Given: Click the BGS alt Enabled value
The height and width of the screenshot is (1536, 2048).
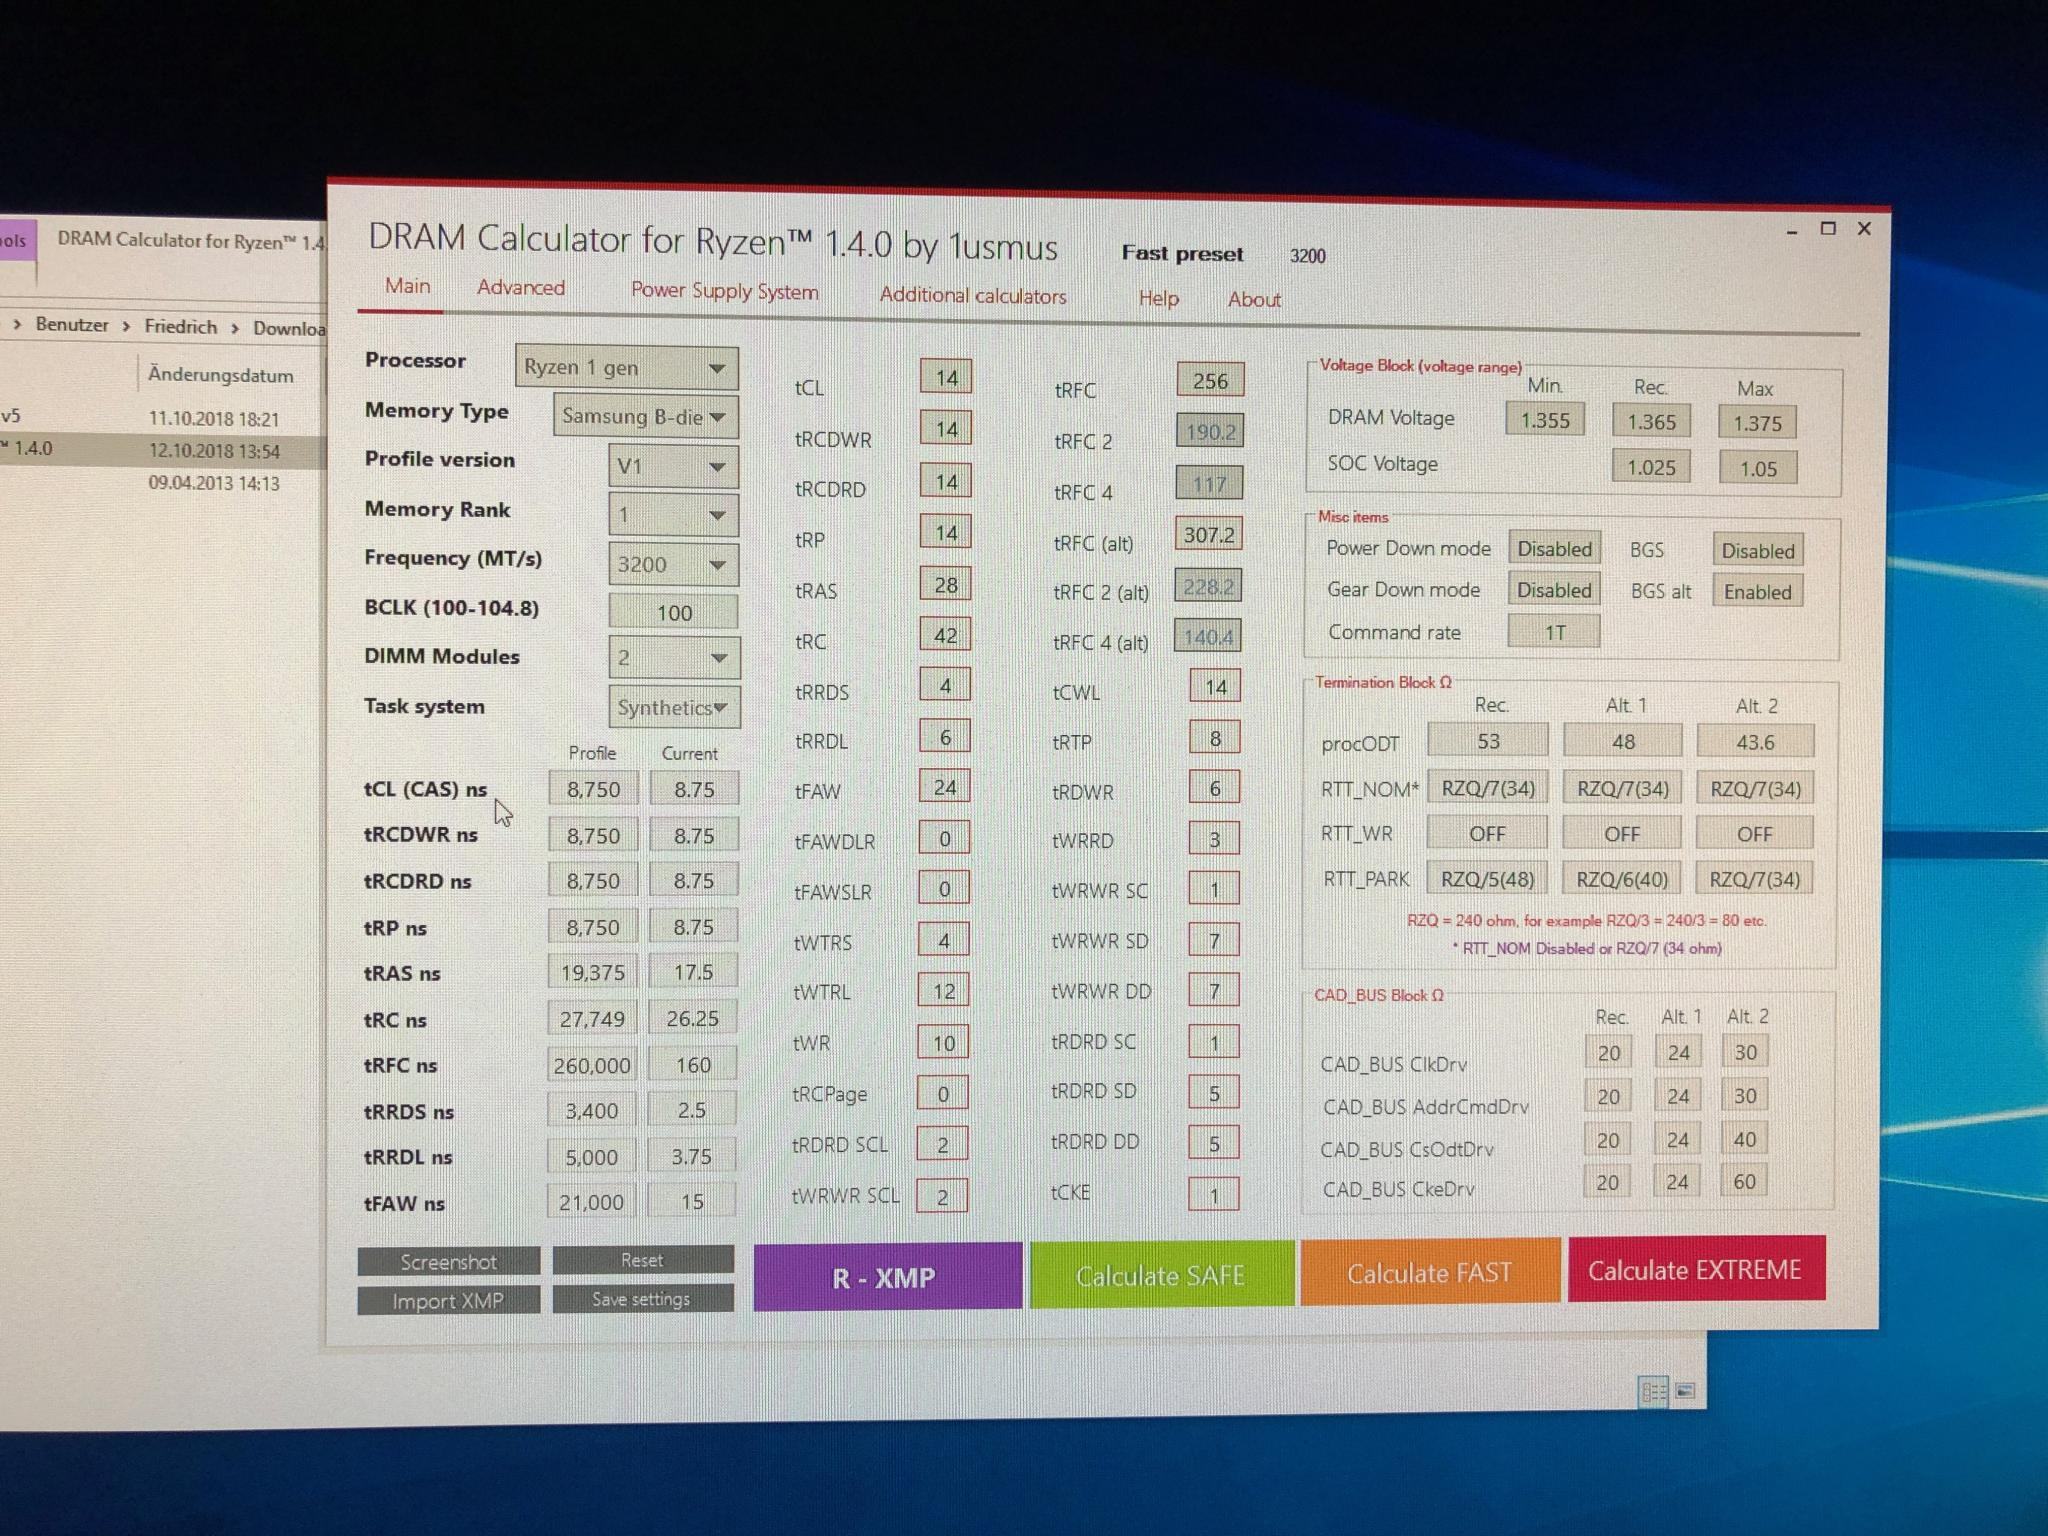Looking at the screenshot, I should (1757, 592).
